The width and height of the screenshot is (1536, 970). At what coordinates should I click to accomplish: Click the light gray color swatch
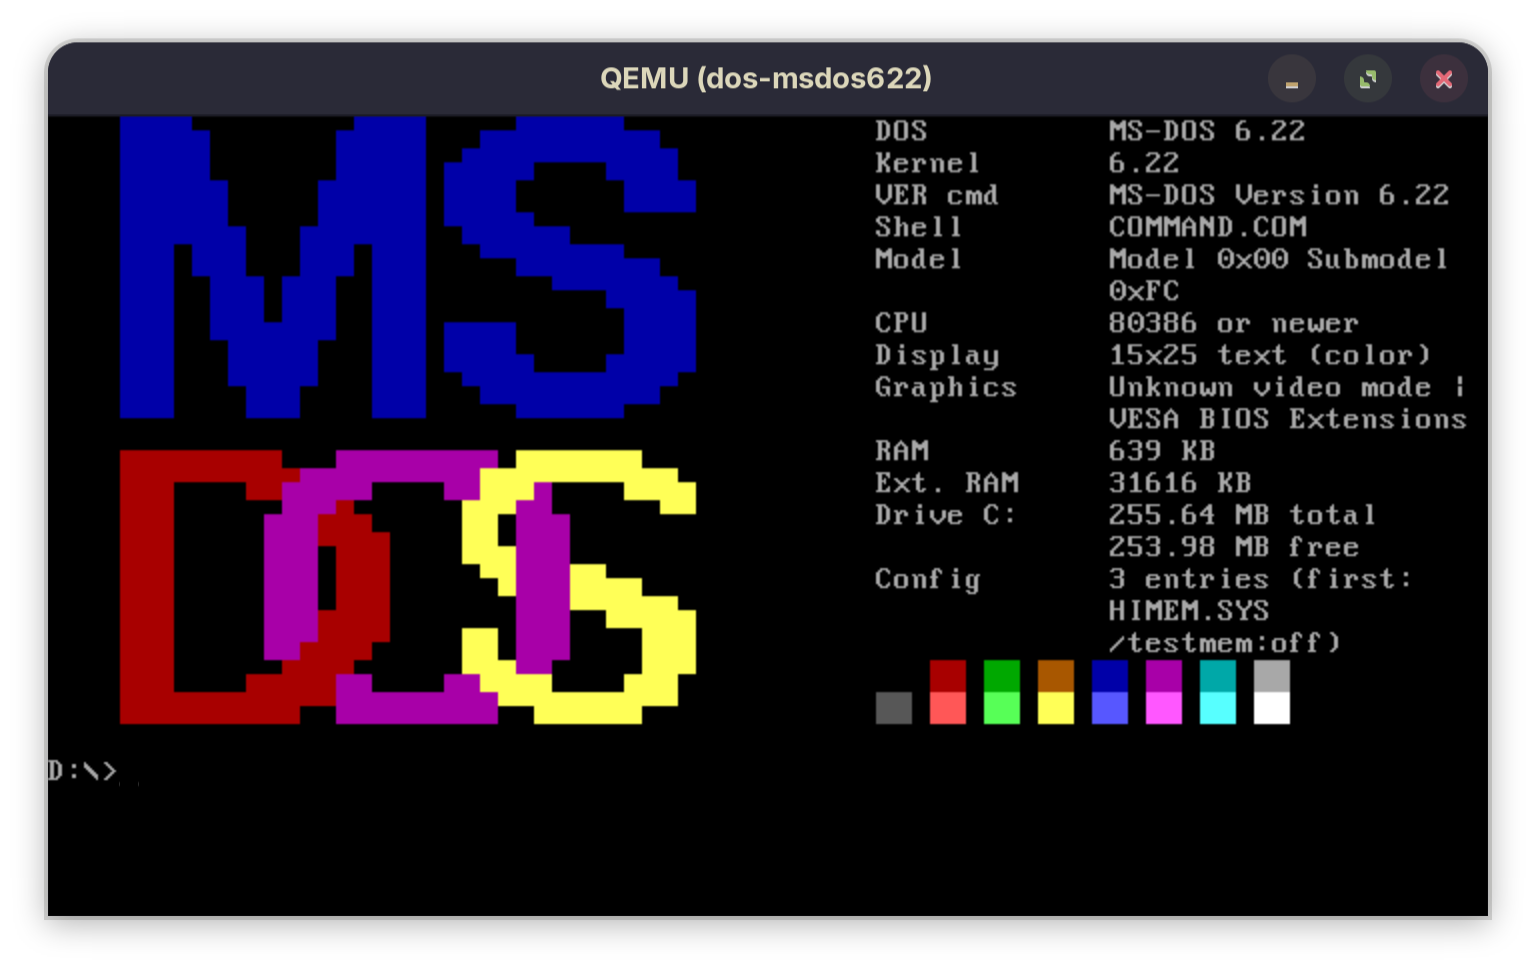(x=1271, y=676)
